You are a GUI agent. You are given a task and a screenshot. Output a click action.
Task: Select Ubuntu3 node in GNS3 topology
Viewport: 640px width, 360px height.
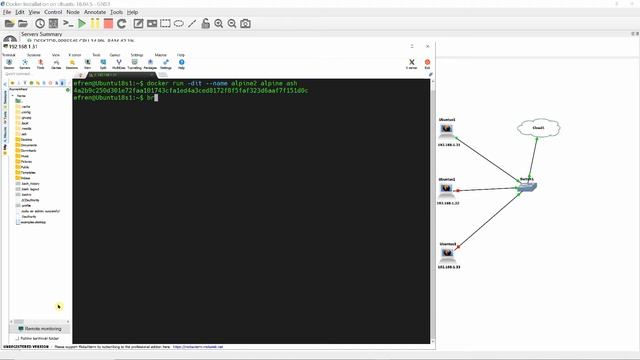447,254
